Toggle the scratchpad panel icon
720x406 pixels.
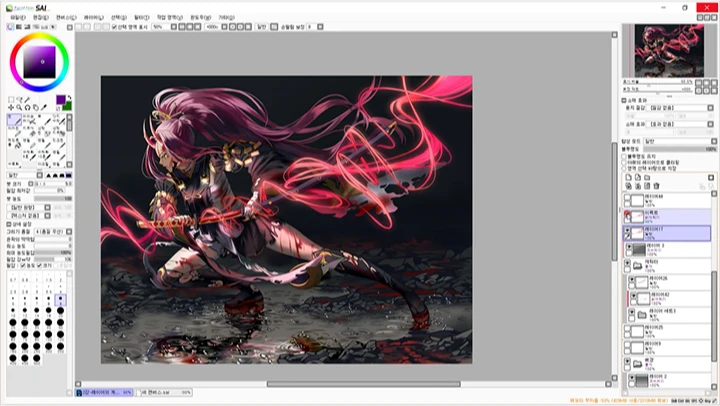(53, 27)
